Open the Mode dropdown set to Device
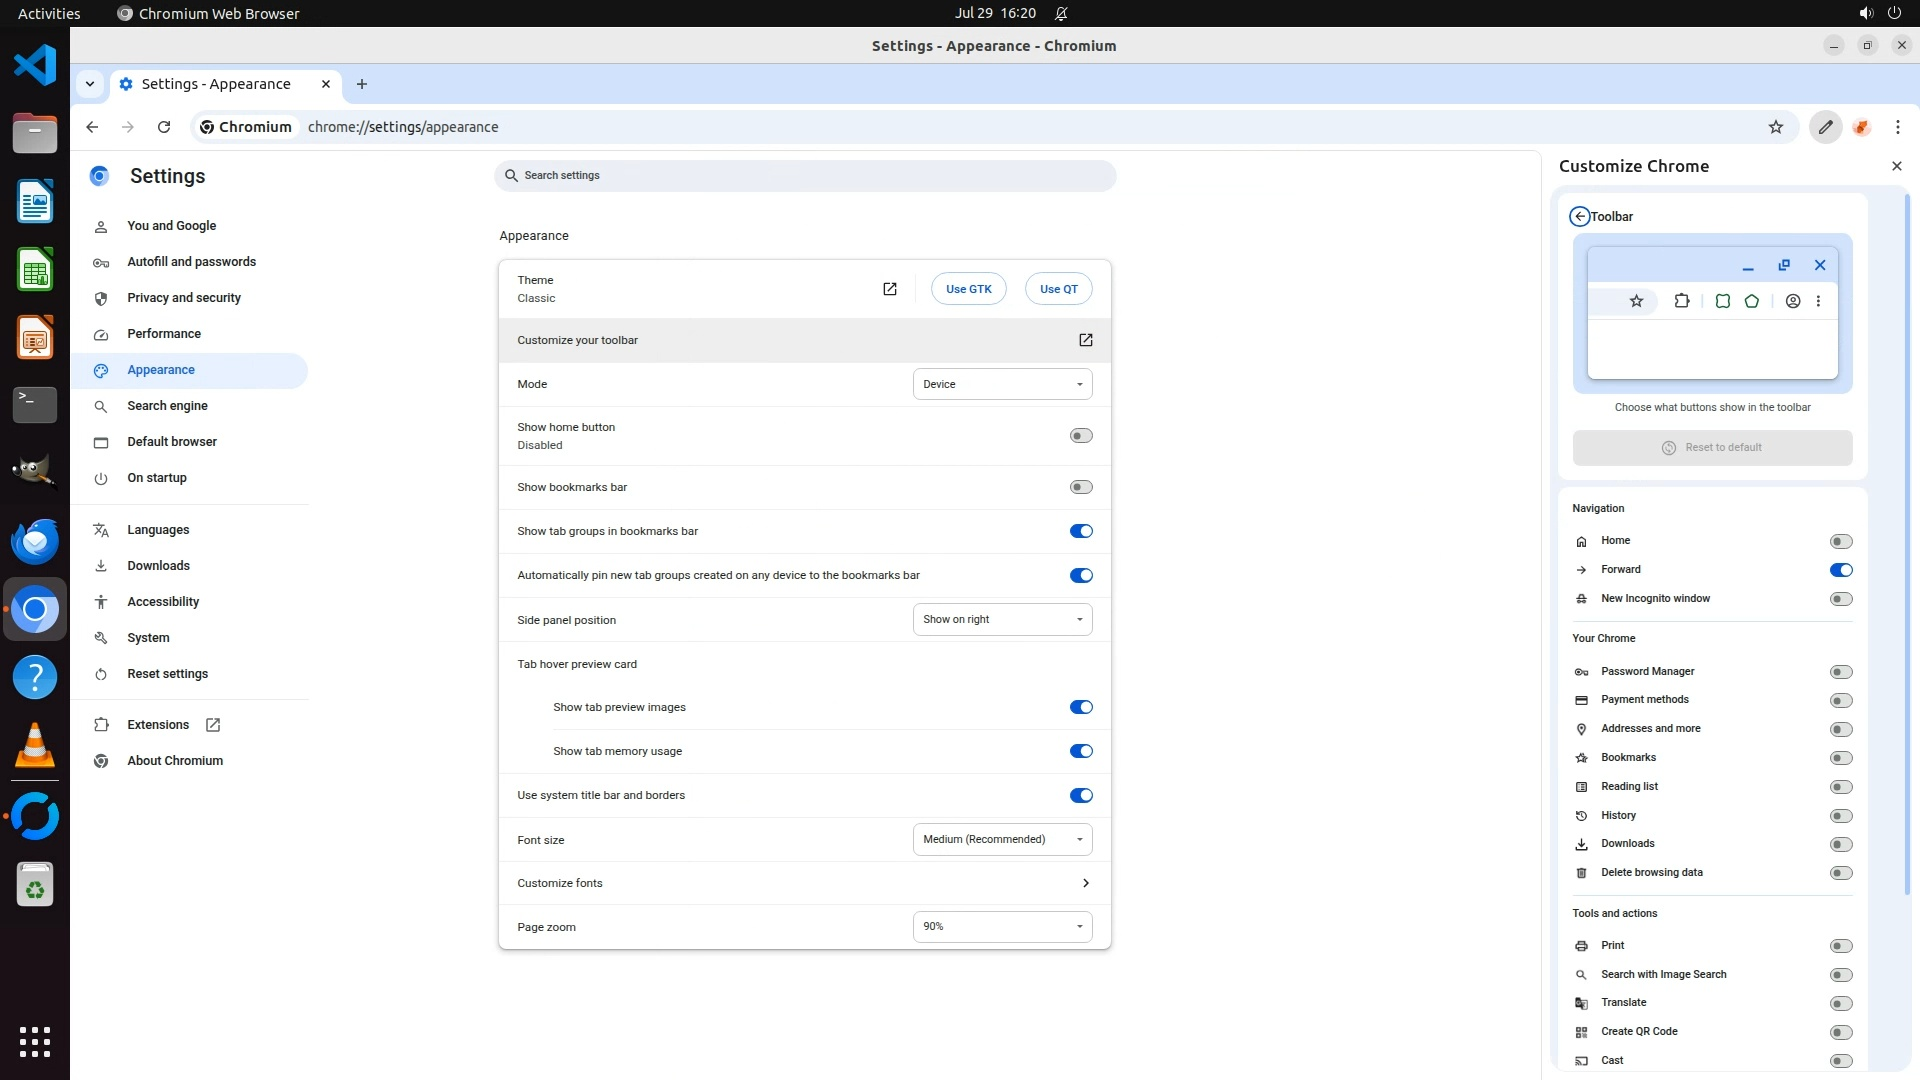 1002,384
